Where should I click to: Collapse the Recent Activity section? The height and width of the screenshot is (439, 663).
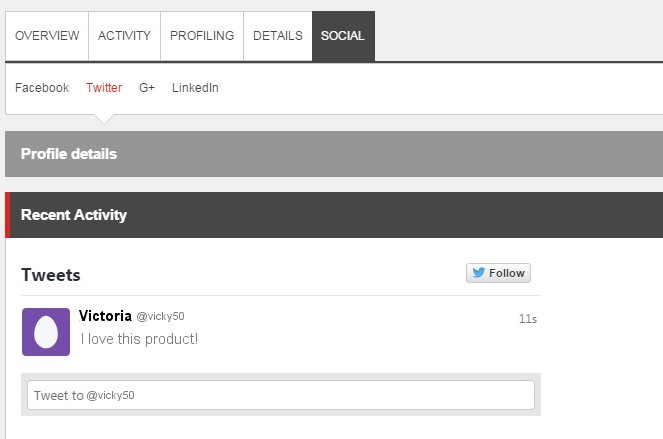click(334, 215)
